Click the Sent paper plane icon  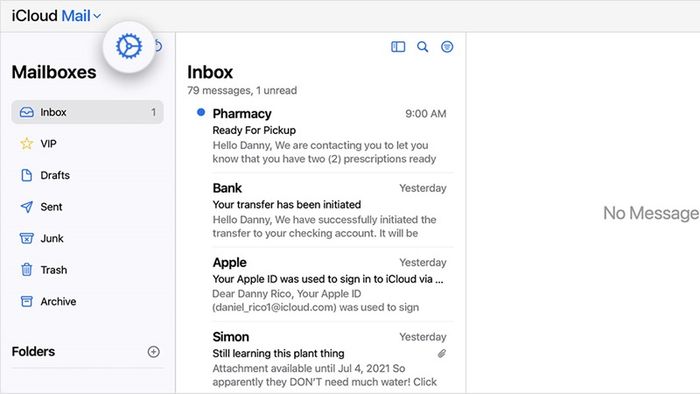coord(27,207)
